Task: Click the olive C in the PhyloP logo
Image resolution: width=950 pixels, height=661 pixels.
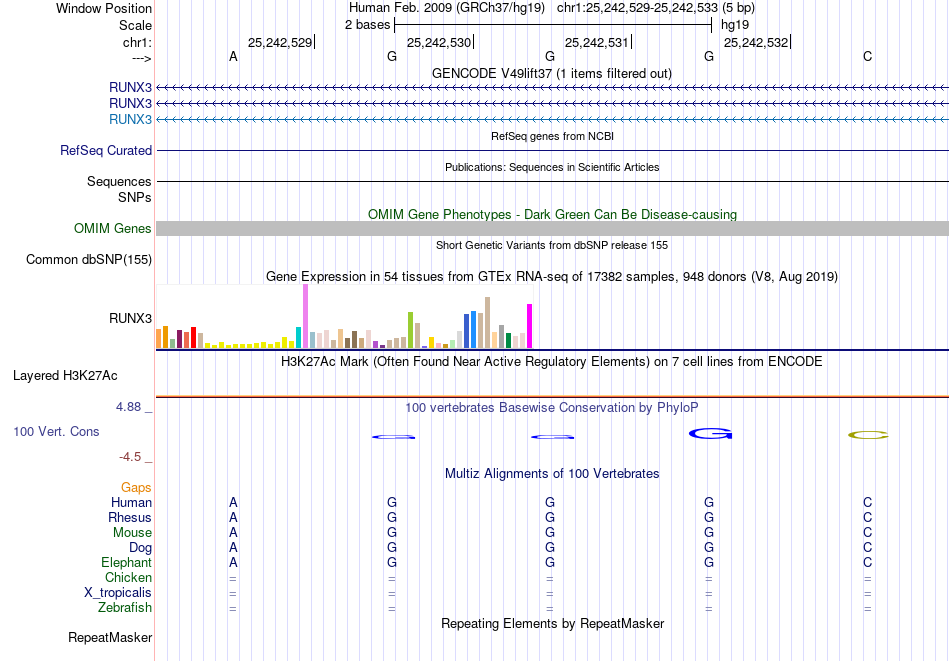Action: 868,435
